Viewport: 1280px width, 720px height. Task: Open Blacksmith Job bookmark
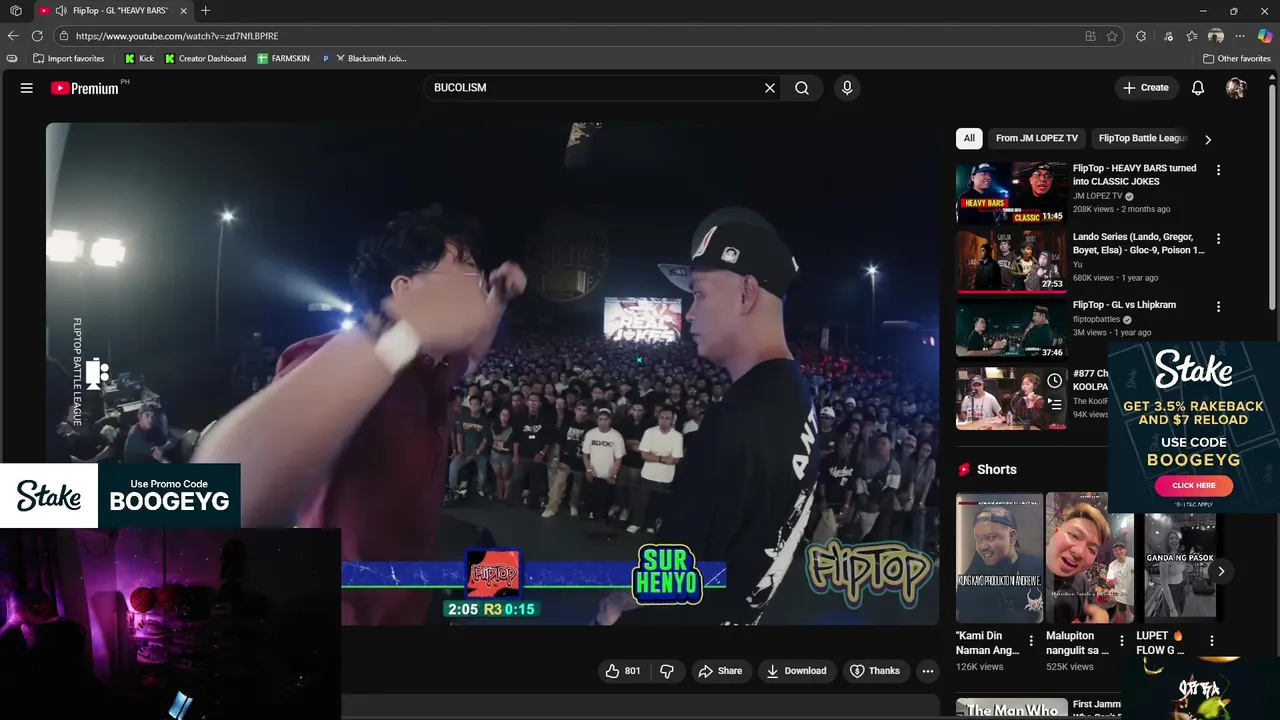pos(364,59)
